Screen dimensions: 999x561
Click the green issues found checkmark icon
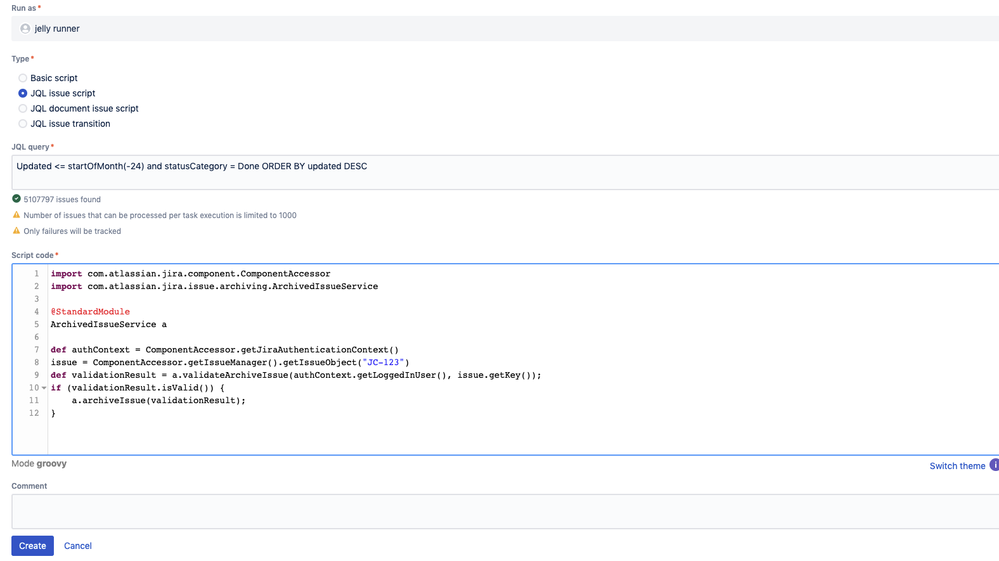click(x=17, y=199)
